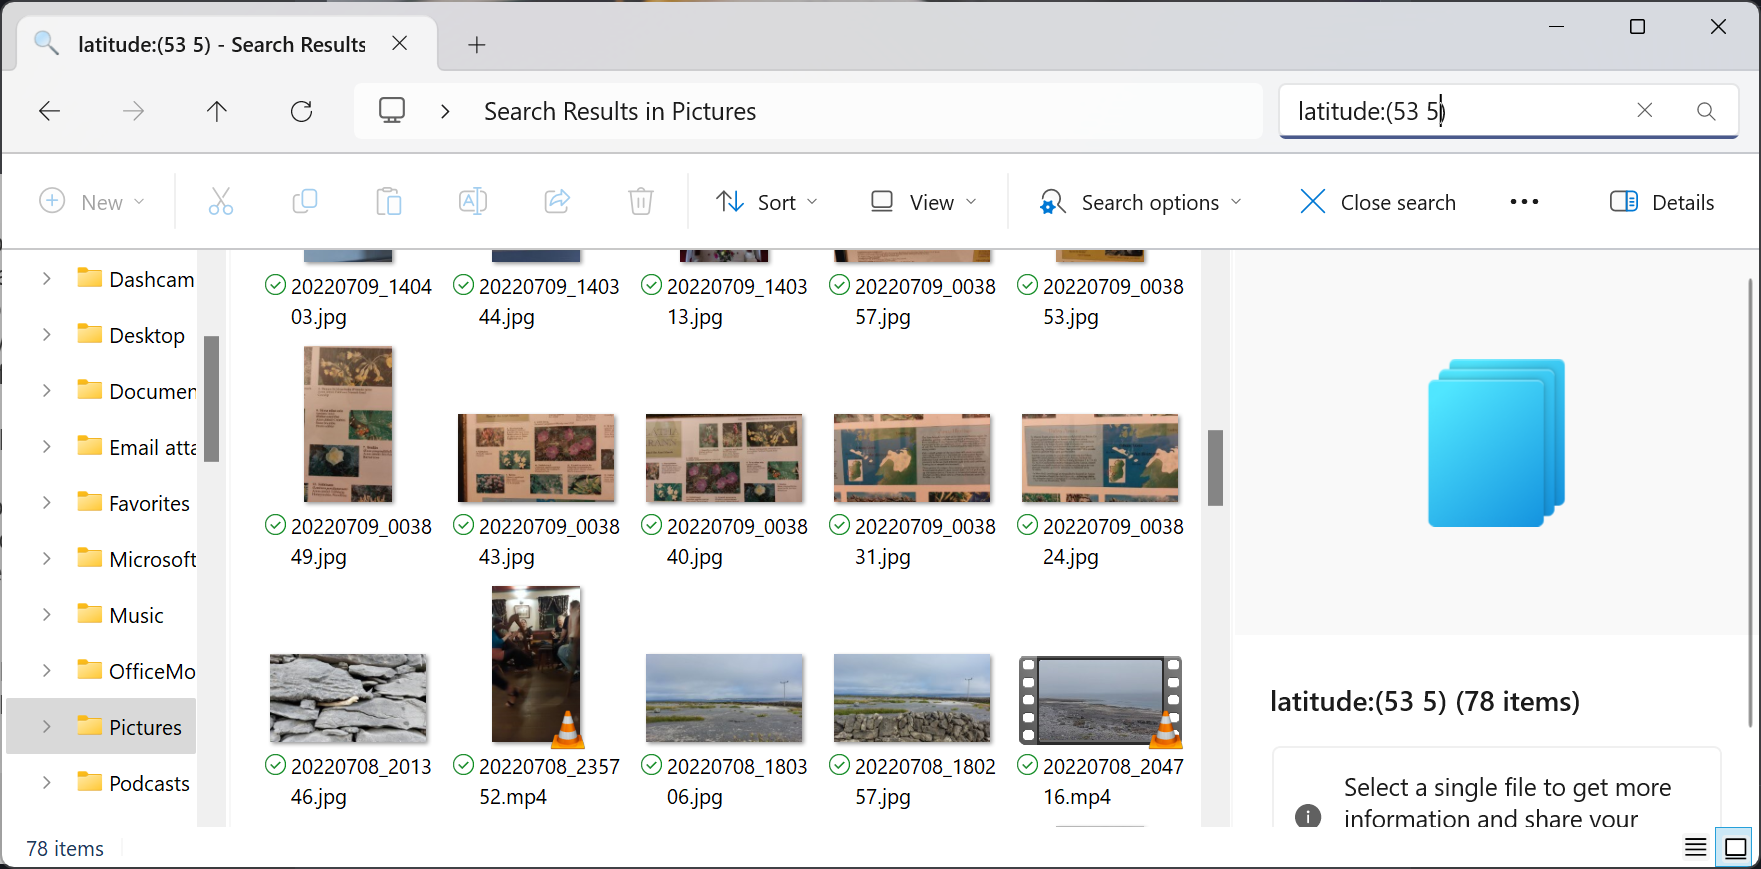Click the This PC monitor icon in address bar
Screen dimensions: 1761x869
[392, 110]
